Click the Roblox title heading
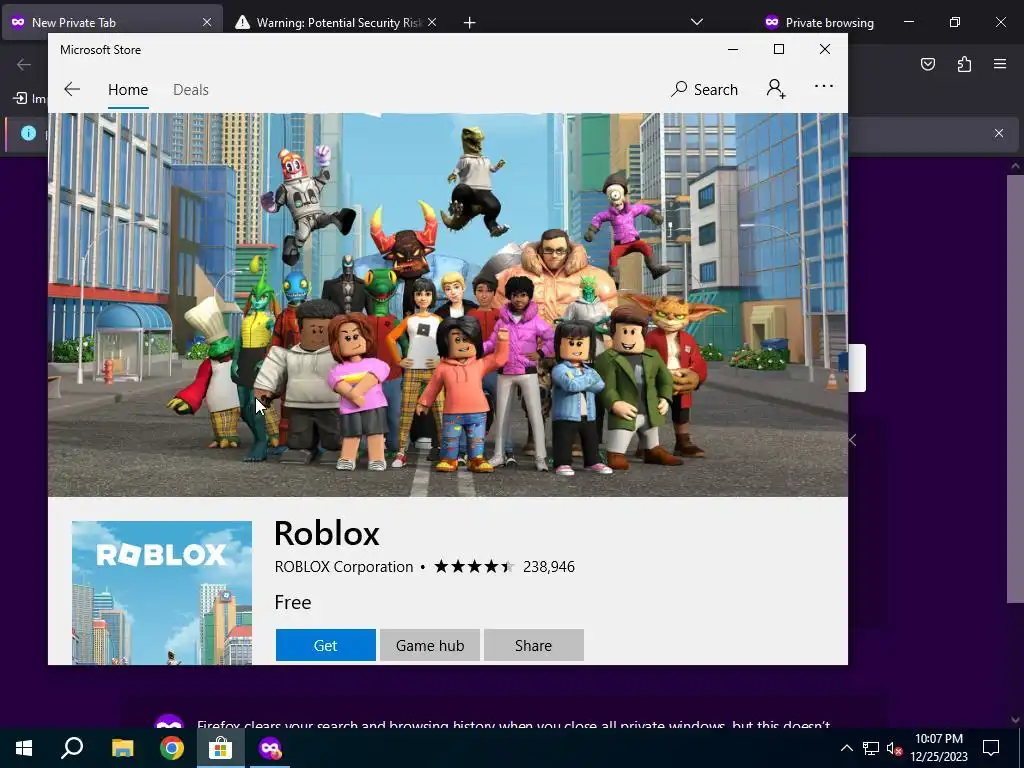This screenshot has width=1024, height=768. pyautogui.click(x=327, y=533)
